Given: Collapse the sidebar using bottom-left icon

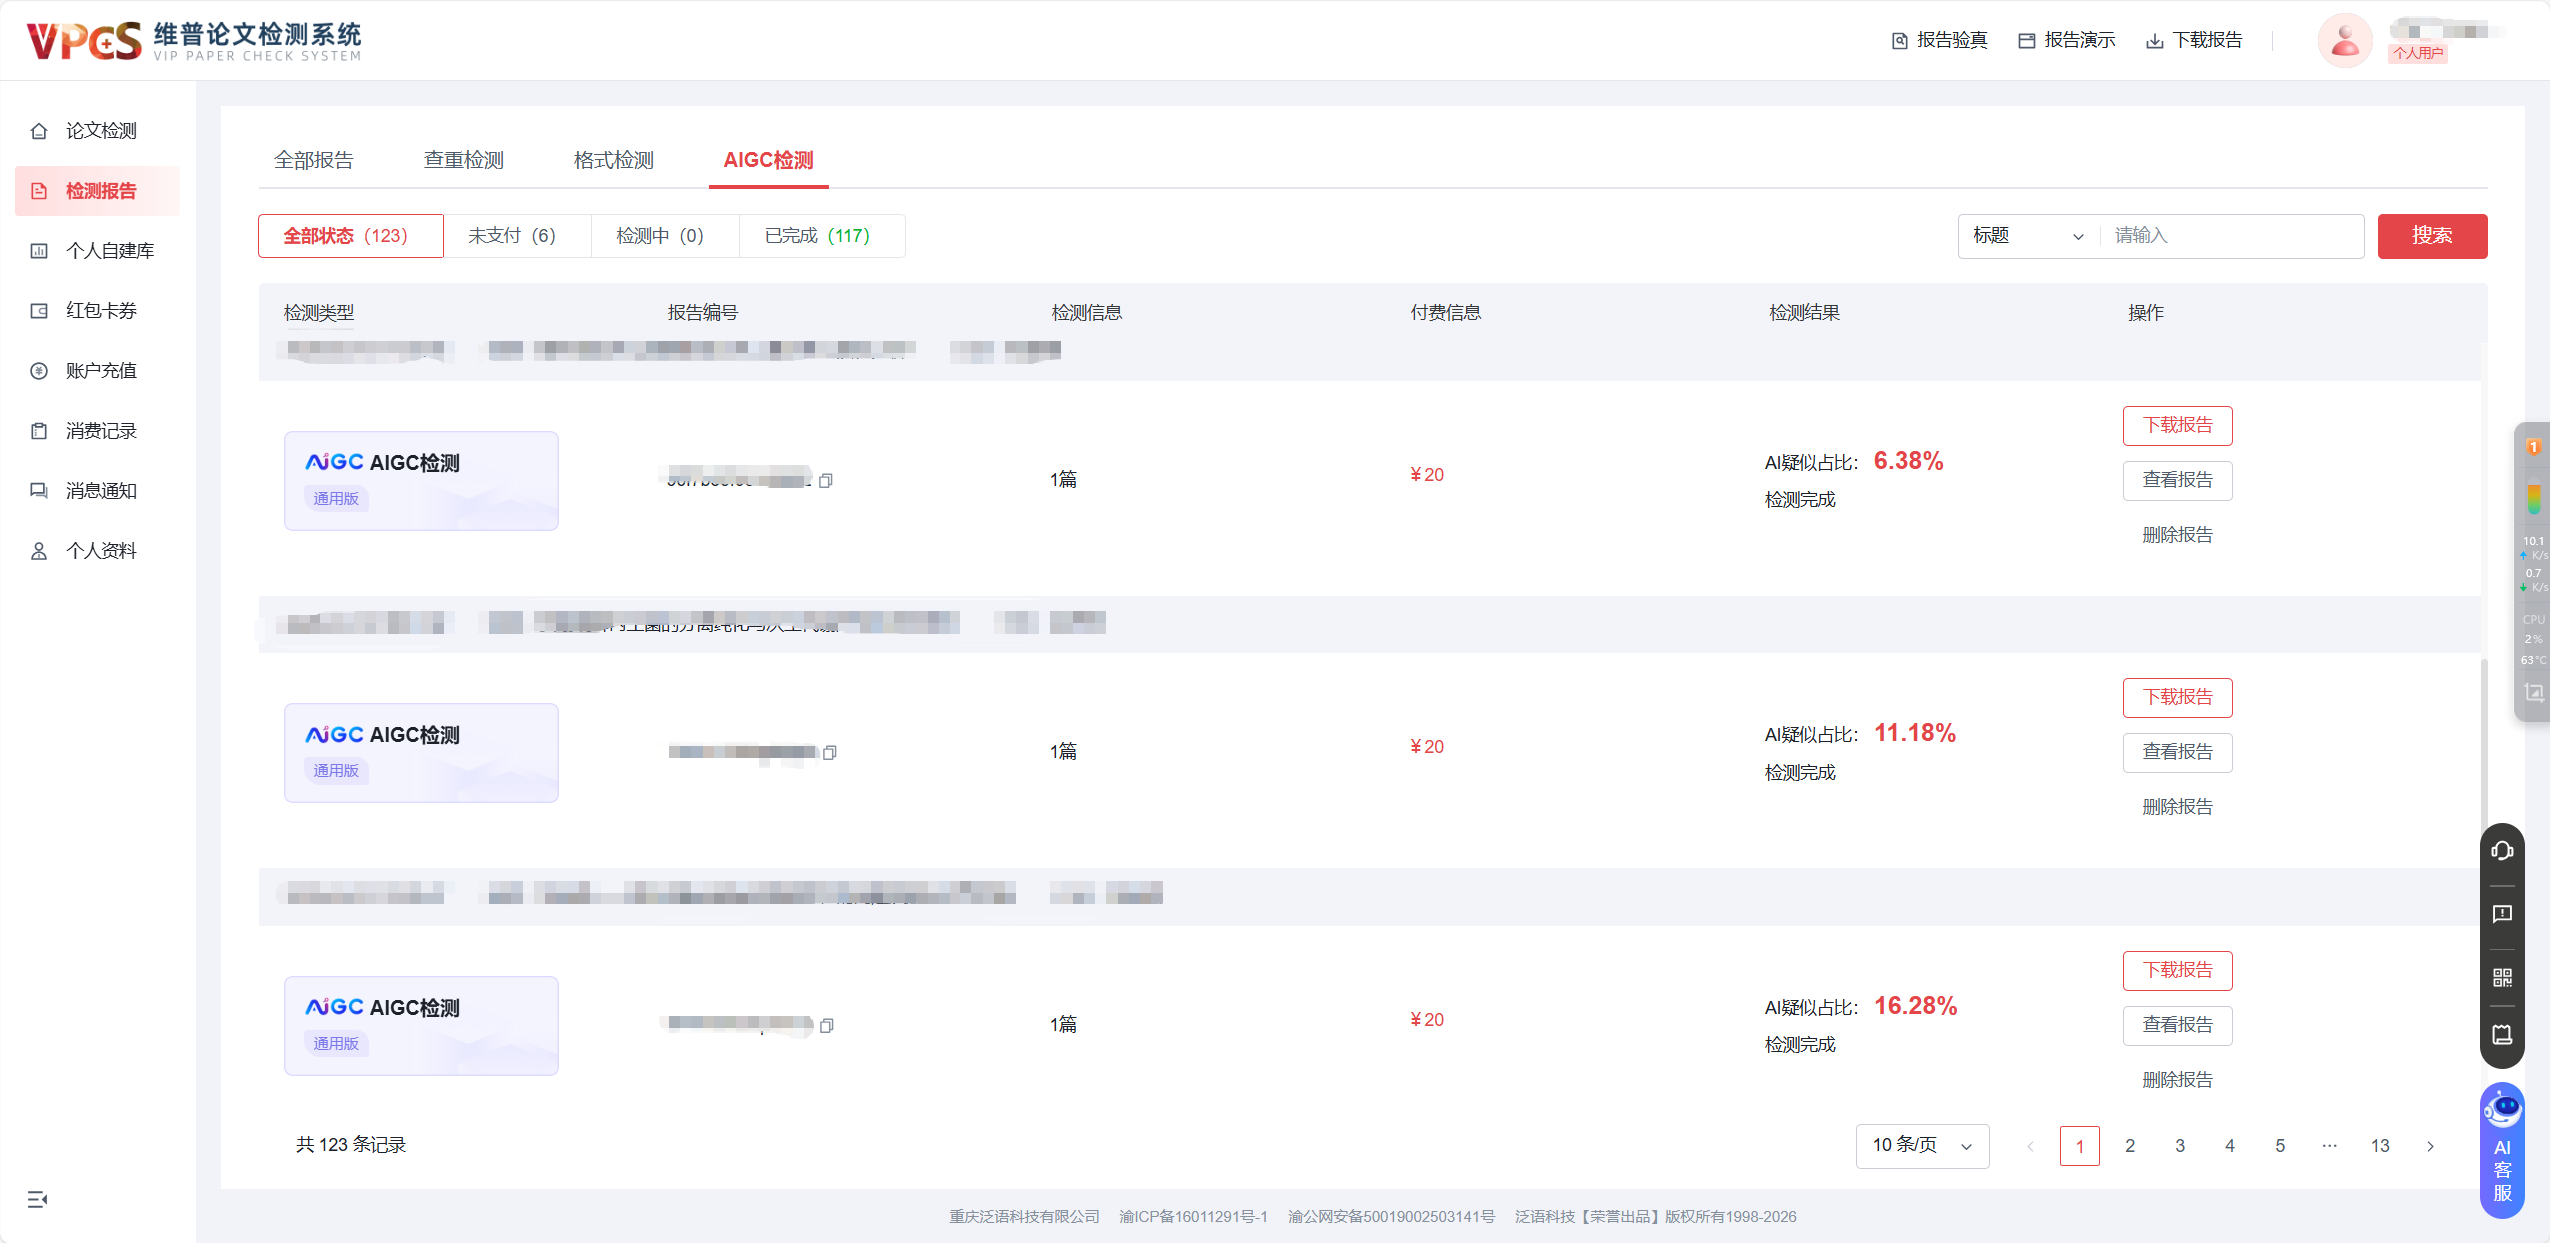Looking at the screenshot, I should [x=38, y=1199].
